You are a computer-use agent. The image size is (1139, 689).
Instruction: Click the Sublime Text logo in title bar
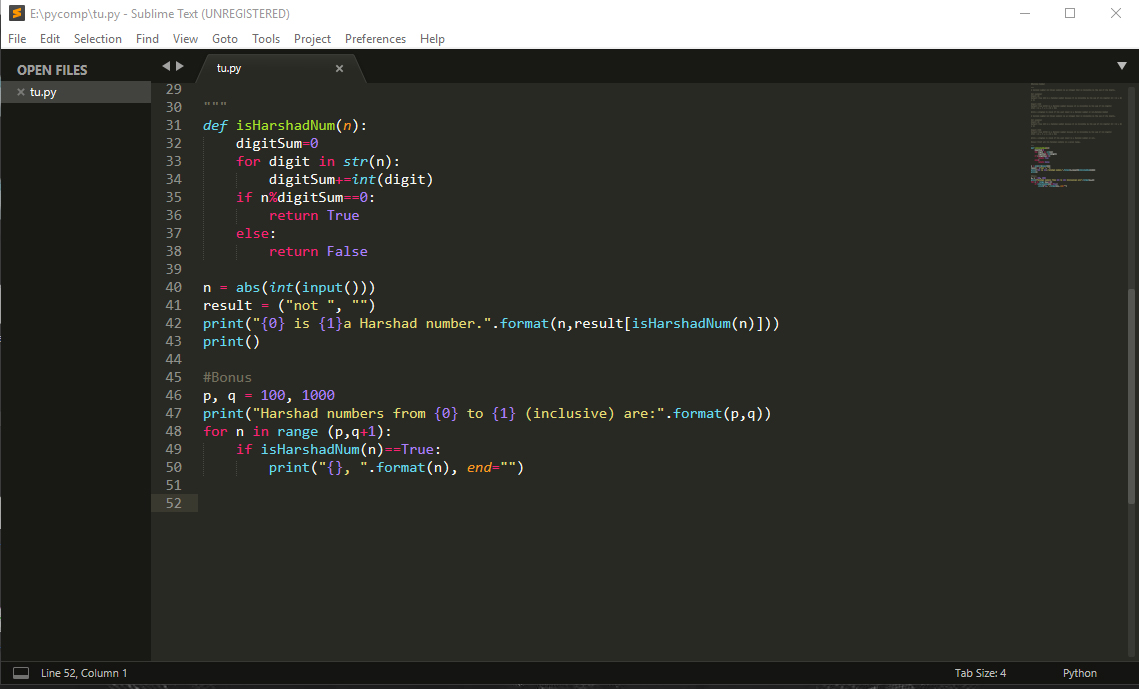[16, 13]
